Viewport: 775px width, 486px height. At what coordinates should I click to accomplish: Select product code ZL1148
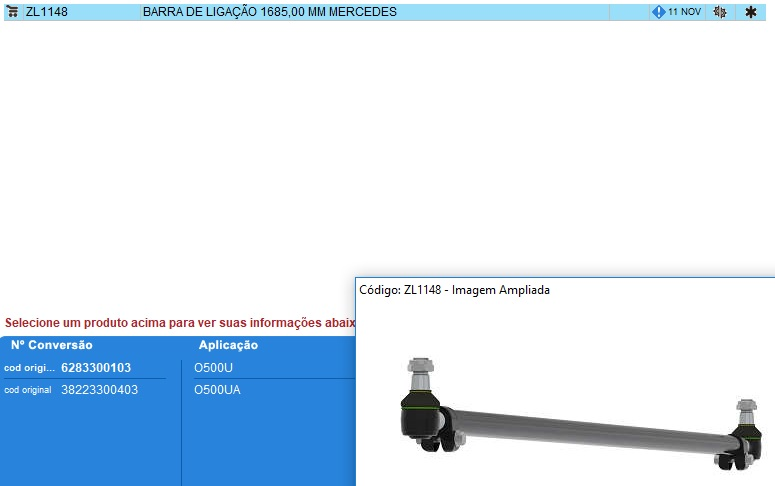pos(47,12)
